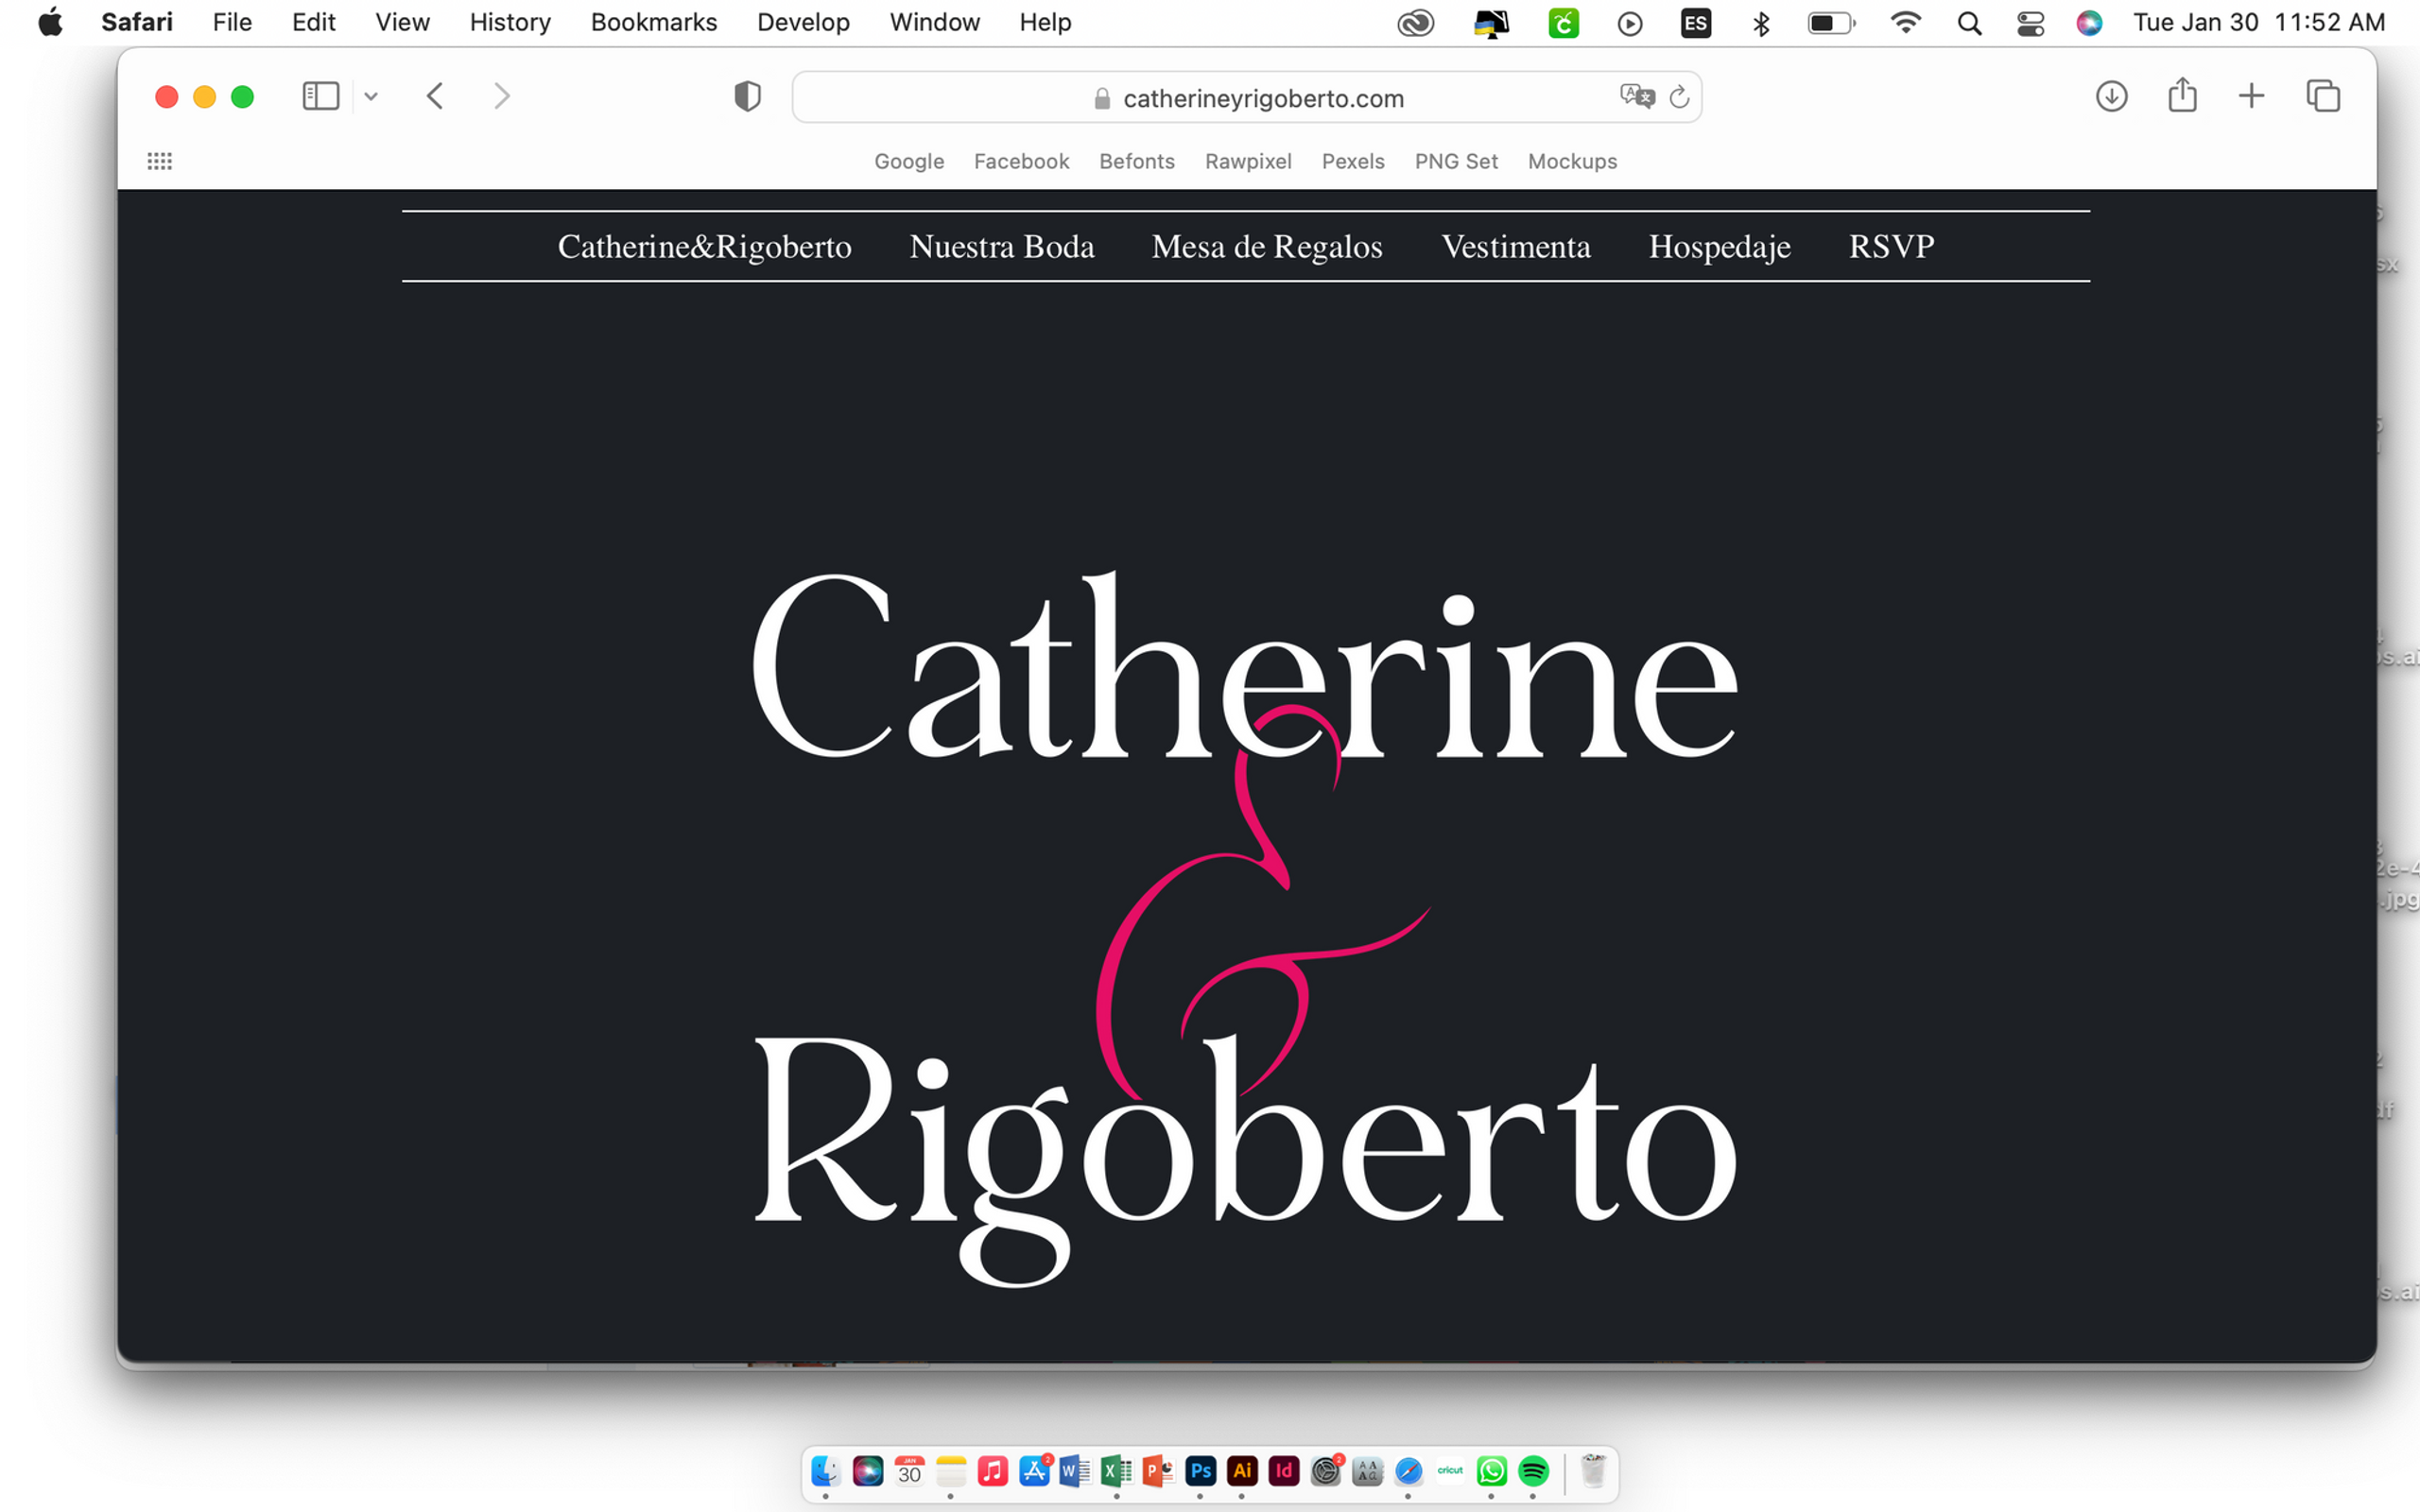This screenshot has height=1512, width=2420.
Task: Open the Google favorites bookmark
Action: click(908, 161)
